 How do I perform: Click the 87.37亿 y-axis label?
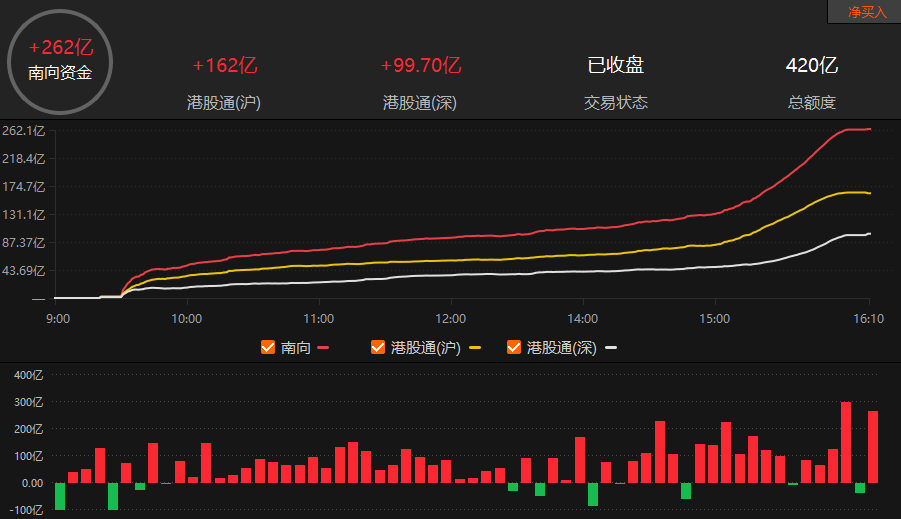(24, 243)
